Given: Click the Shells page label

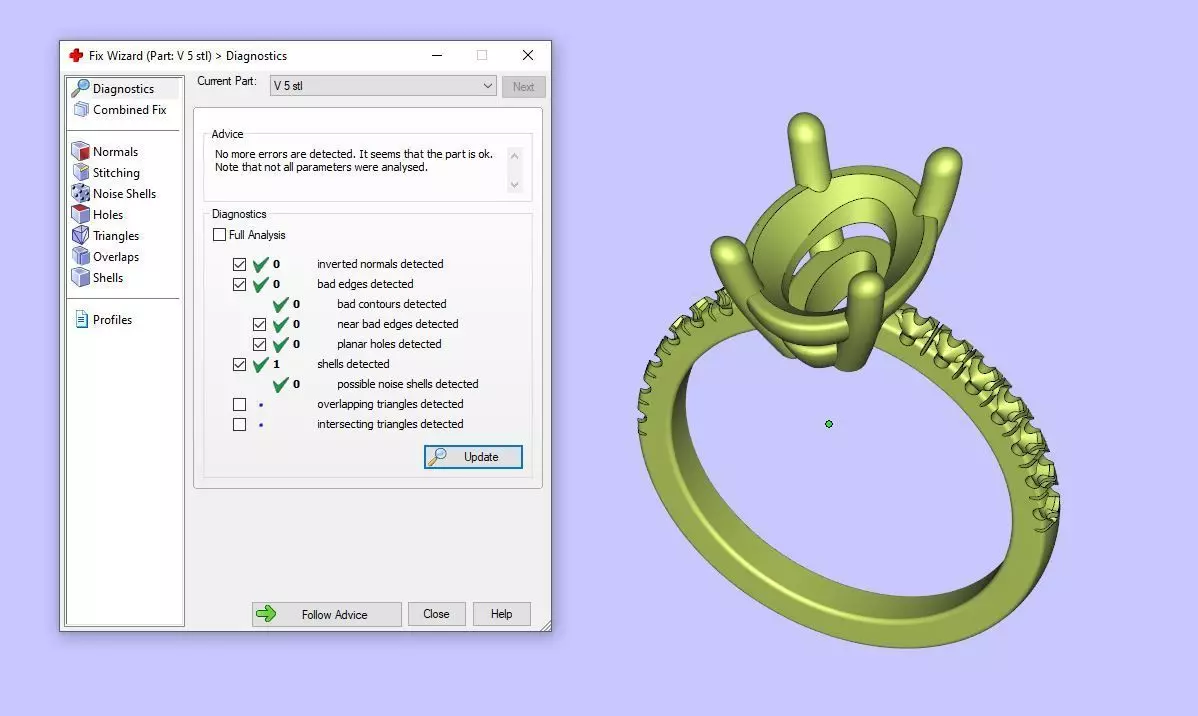Looking at the screenshot, I should coord(108,277).
